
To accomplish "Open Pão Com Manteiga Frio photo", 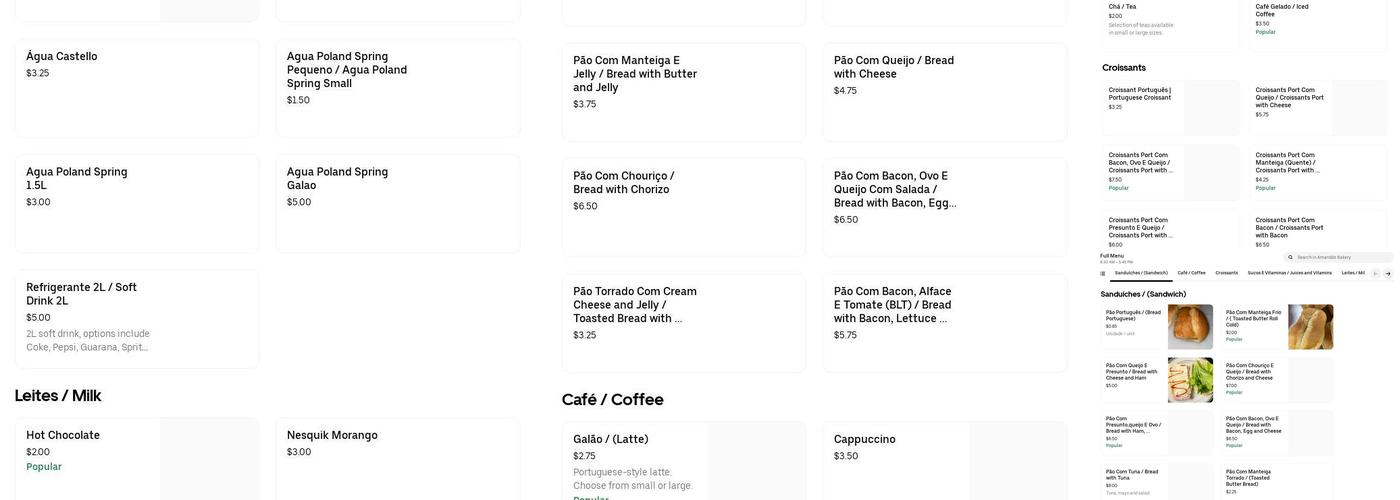I will (1310, 327).
